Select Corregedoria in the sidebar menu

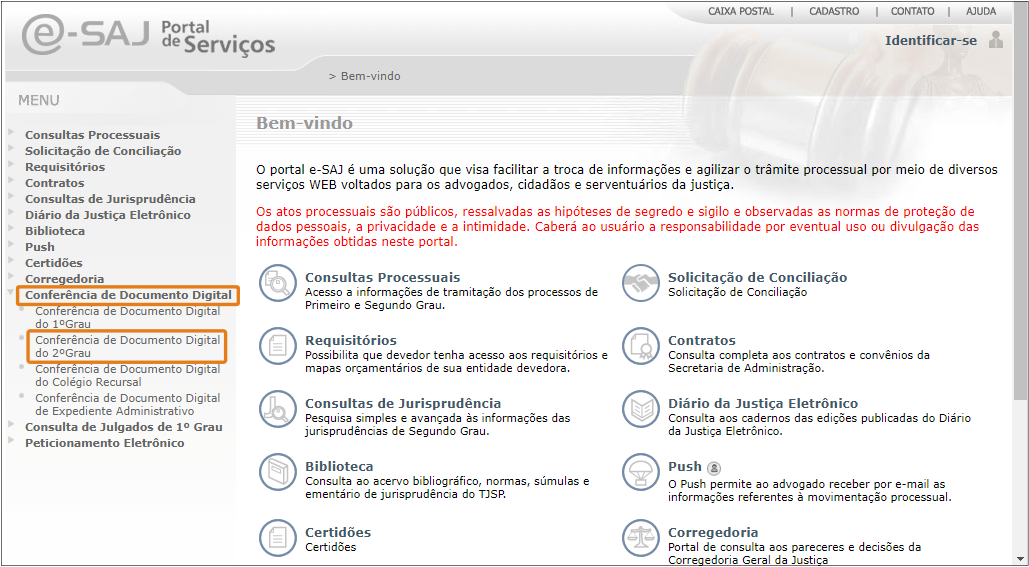tap(64, 279)
